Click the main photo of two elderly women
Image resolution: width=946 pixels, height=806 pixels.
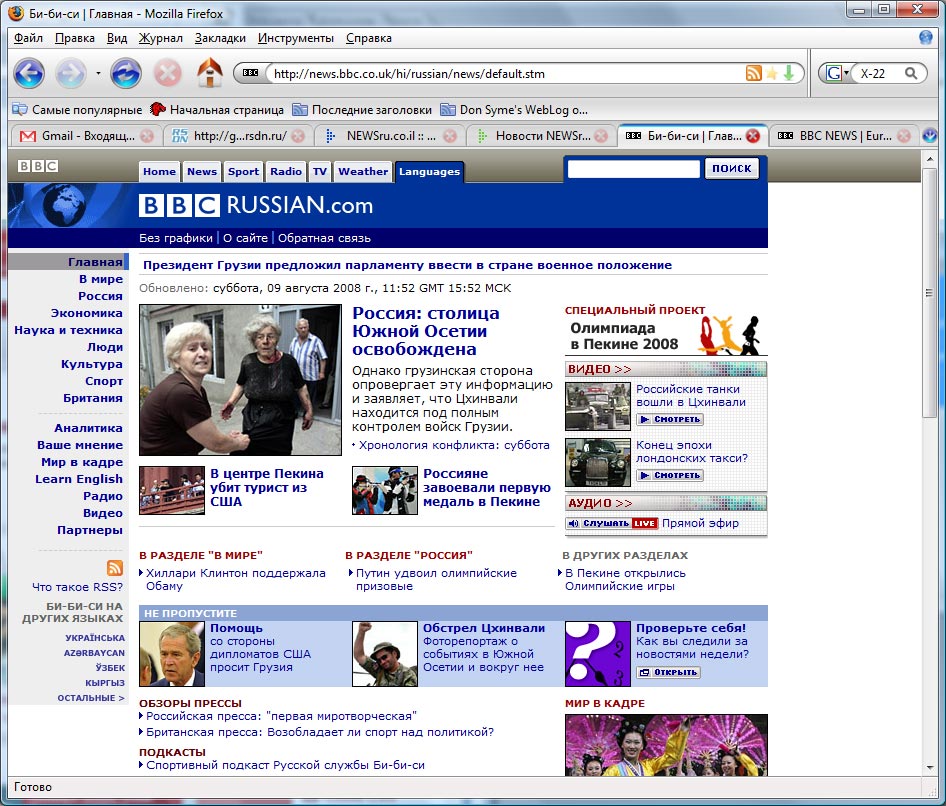pyautogui.click(x=240, y=380)
